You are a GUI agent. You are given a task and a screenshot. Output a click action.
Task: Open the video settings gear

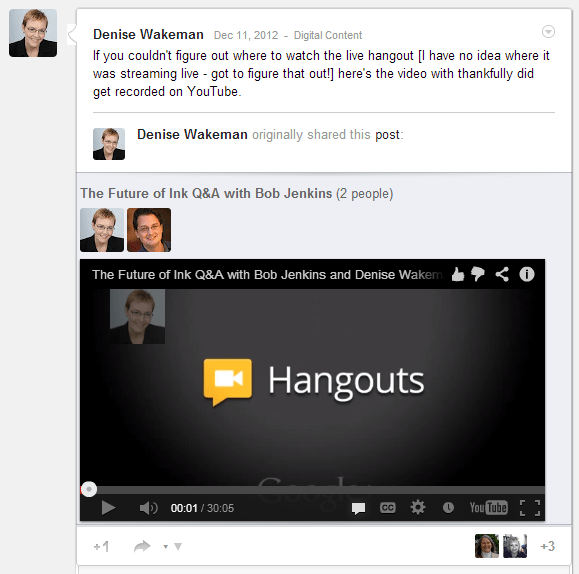click(418, 508)
